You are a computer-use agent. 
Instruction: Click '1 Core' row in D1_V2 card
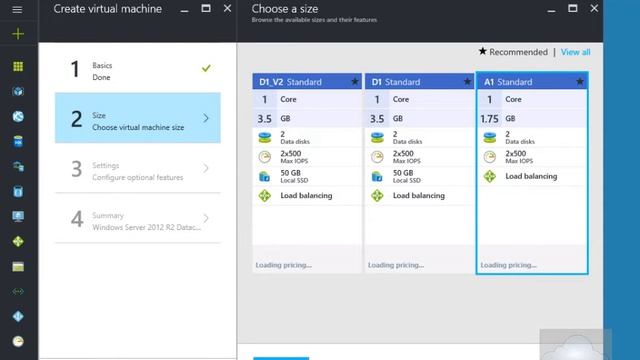tap(307, 99)
